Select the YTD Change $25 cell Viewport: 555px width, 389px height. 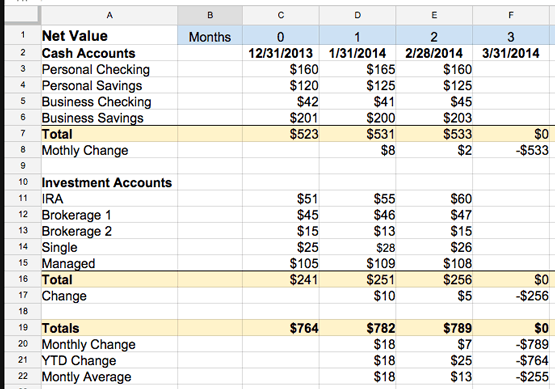[x=434, y=360]
